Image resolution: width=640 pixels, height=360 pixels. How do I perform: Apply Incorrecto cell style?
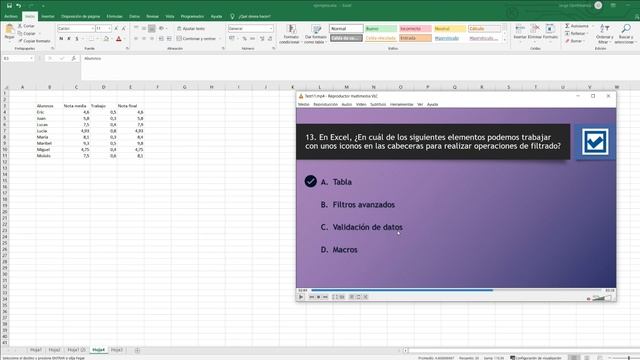pos(415,29)
